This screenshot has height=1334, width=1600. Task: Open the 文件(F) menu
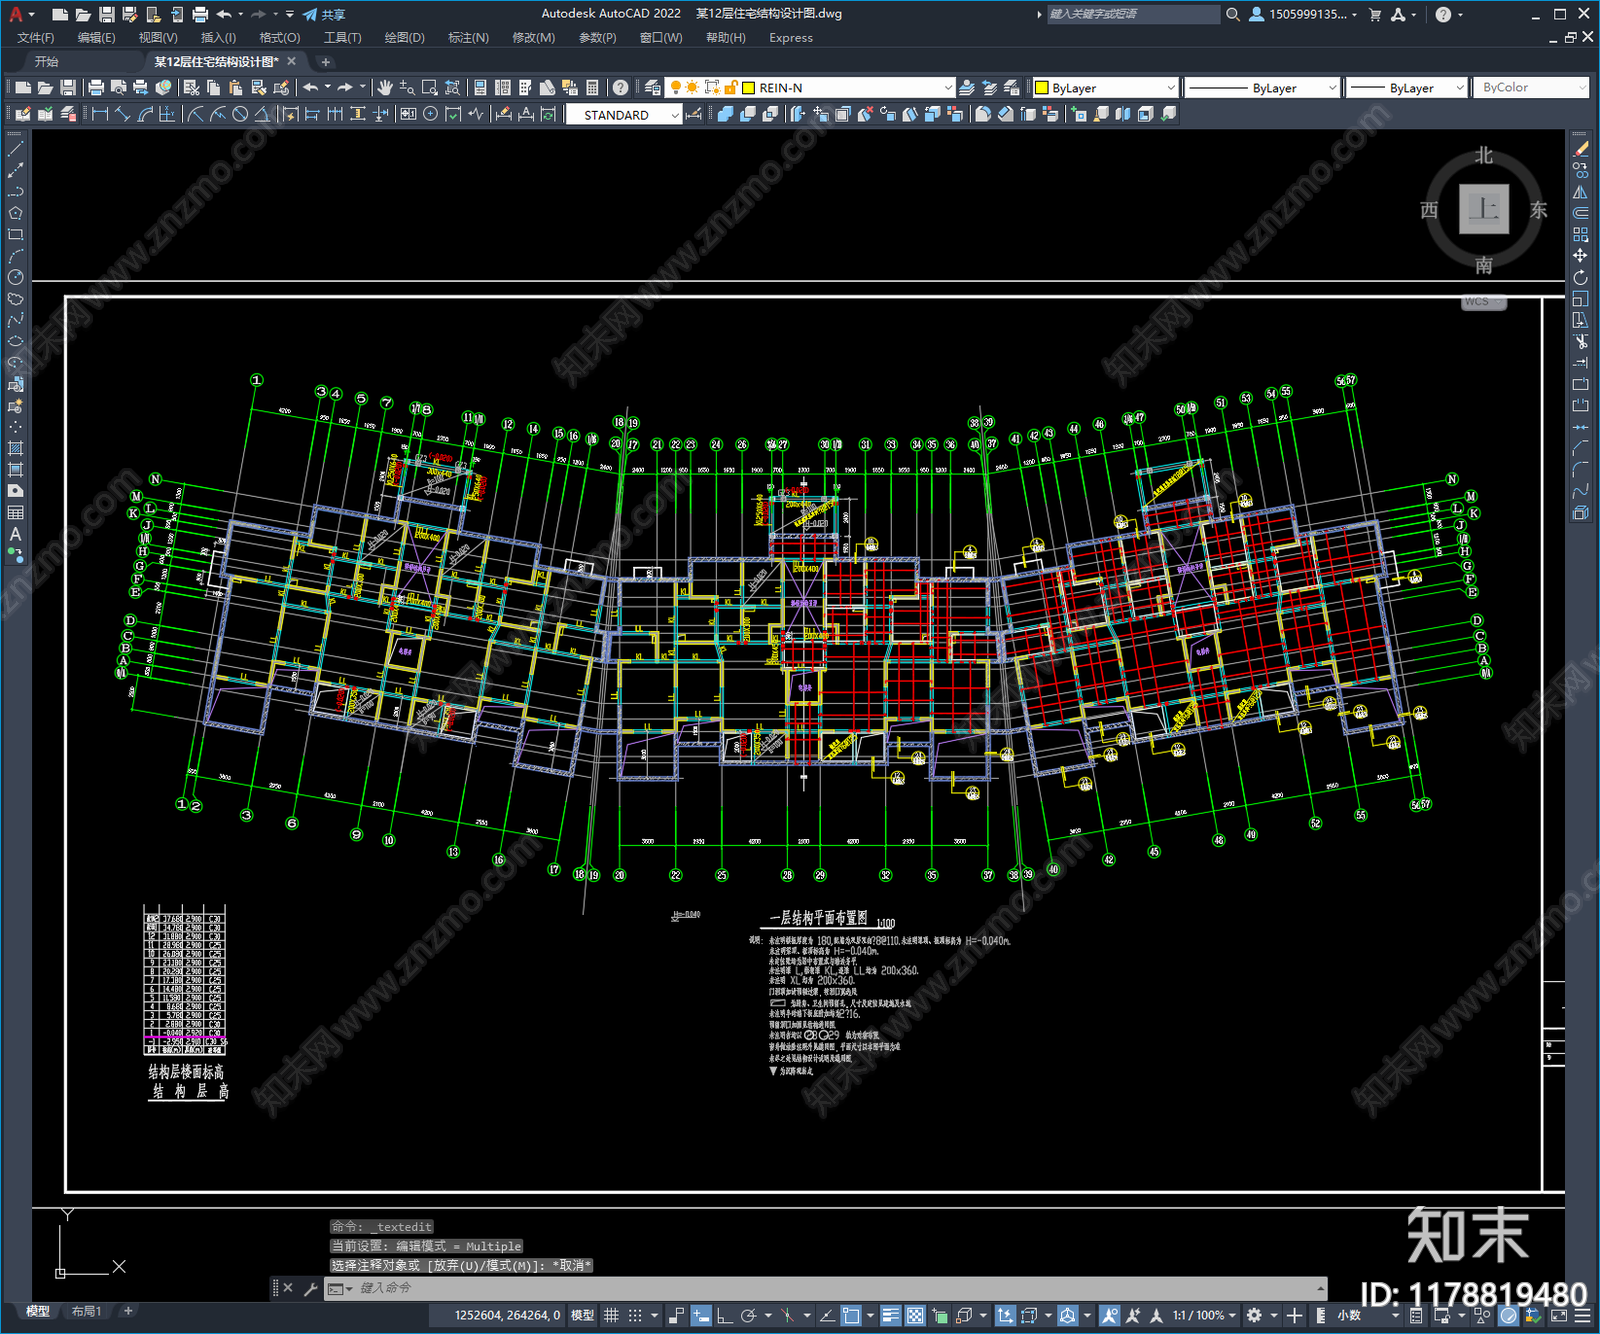point(36,38)
